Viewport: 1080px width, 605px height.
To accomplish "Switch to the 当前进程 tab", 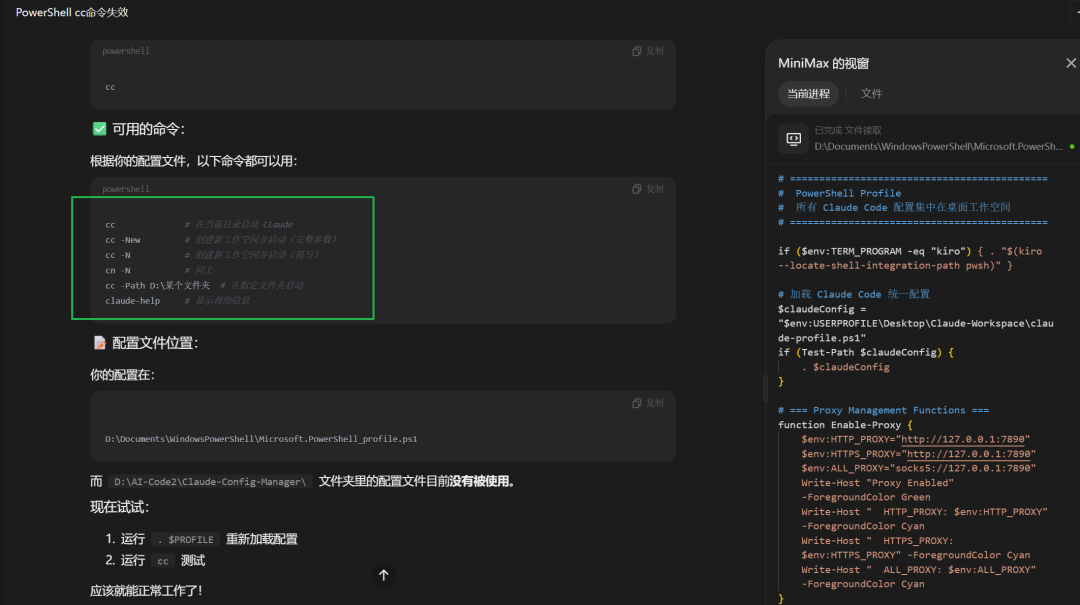I will click(x=808, y=94).
